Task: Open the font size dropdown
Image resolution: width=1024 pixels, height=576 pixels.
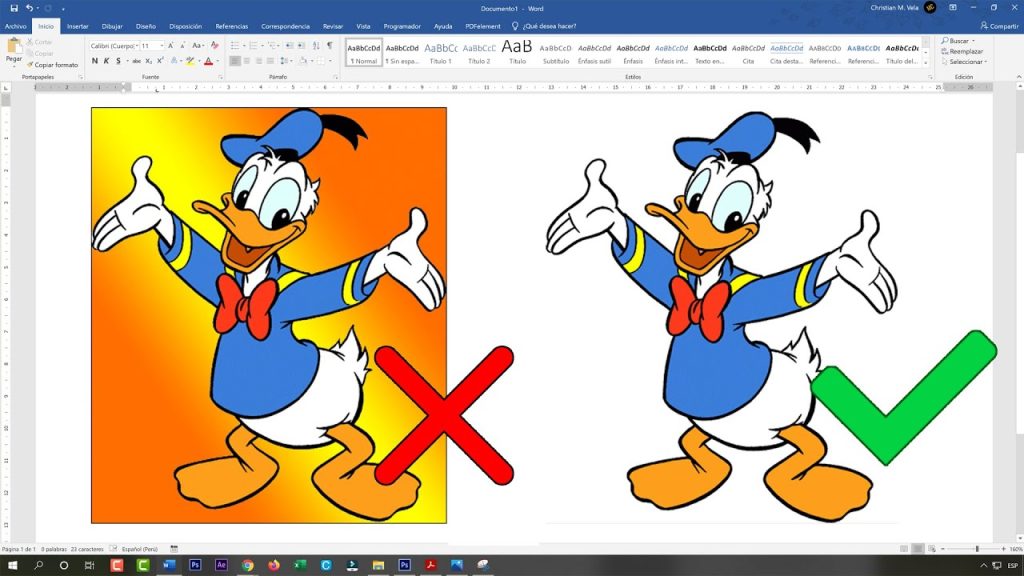Action: point(163,45)
